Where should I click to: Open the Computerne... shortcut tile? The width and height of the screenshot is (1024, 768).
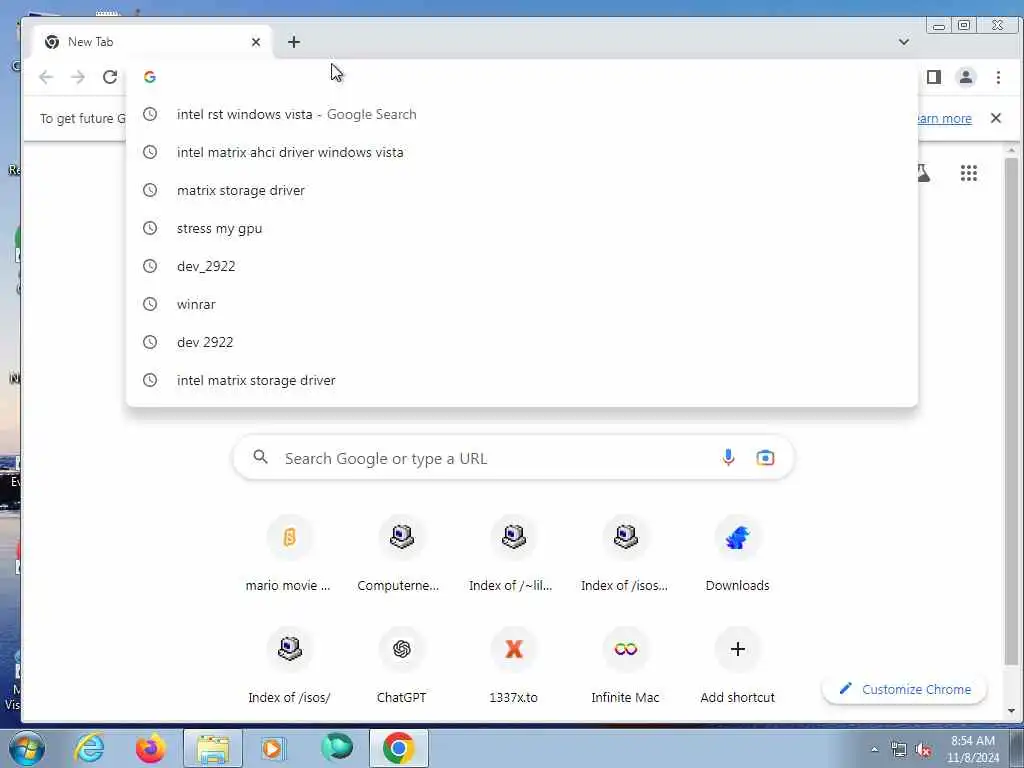point(401,552)
